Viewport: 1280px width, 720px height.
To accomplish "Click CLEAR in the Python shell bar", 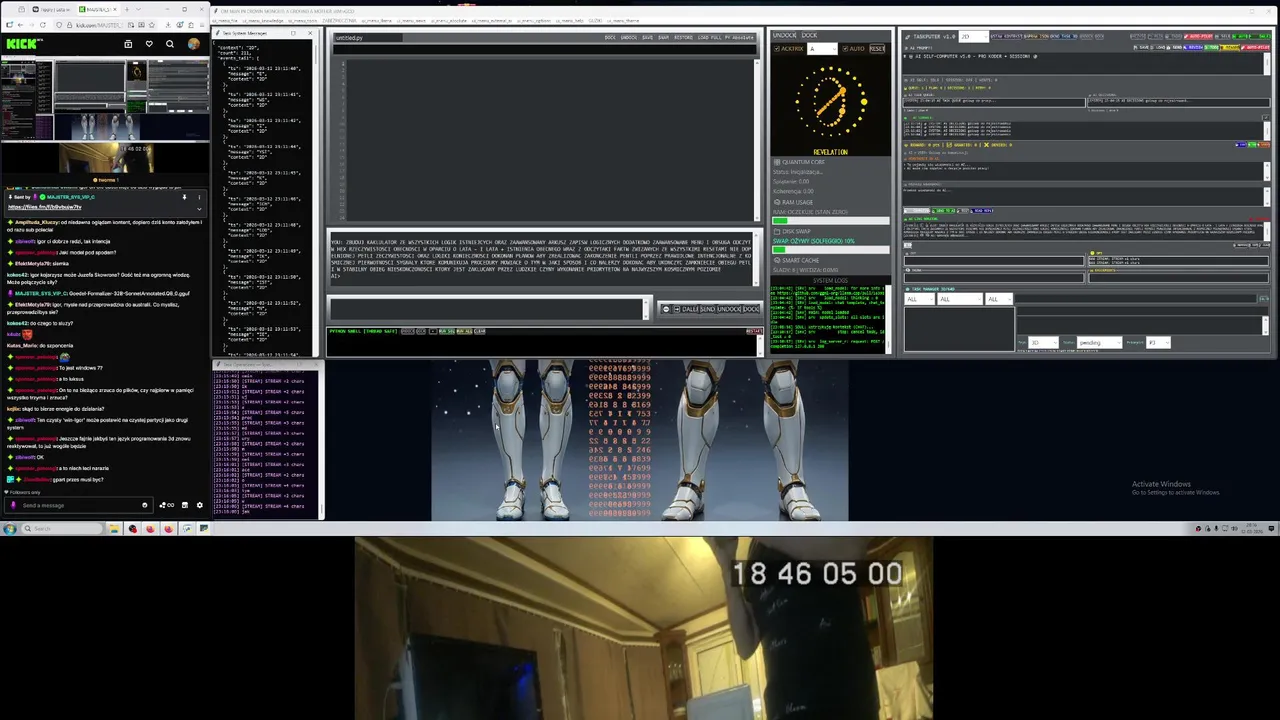I will [x=480, y=331].
